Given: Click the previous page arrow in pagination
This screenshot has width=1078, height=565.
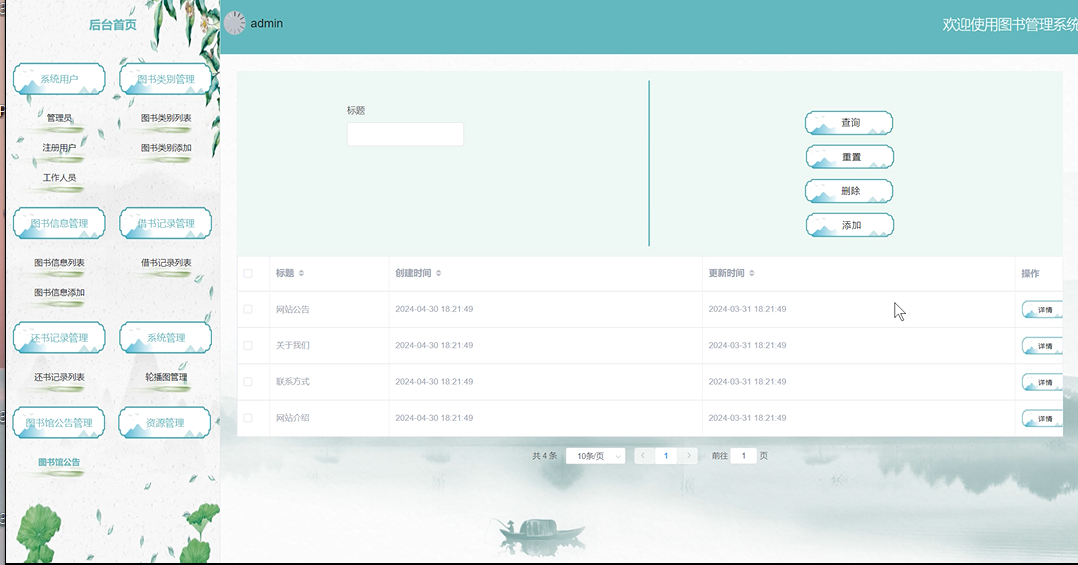Looking at the screenshot, I should 644,456.
